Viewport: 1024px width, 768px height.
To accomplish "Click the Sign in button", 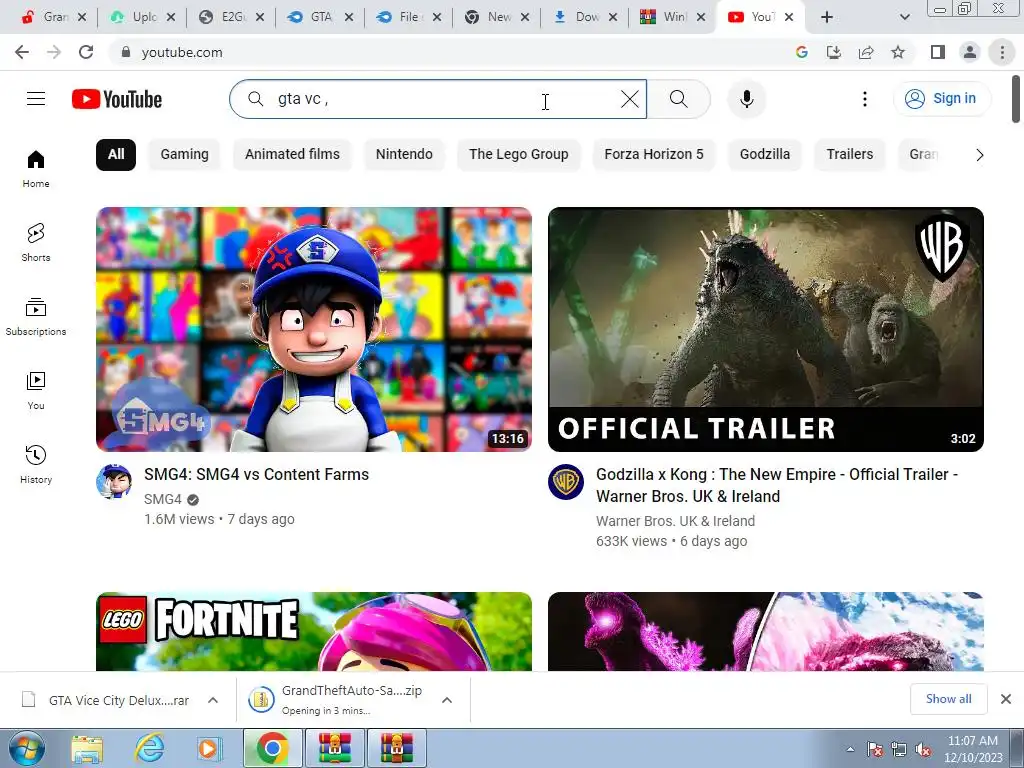I will 942,99.
